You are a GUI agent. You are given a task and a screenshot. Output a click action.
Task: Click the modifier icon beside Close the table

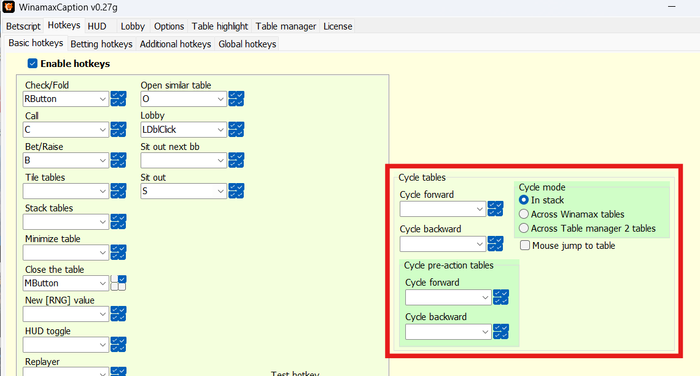coord(118,283)
